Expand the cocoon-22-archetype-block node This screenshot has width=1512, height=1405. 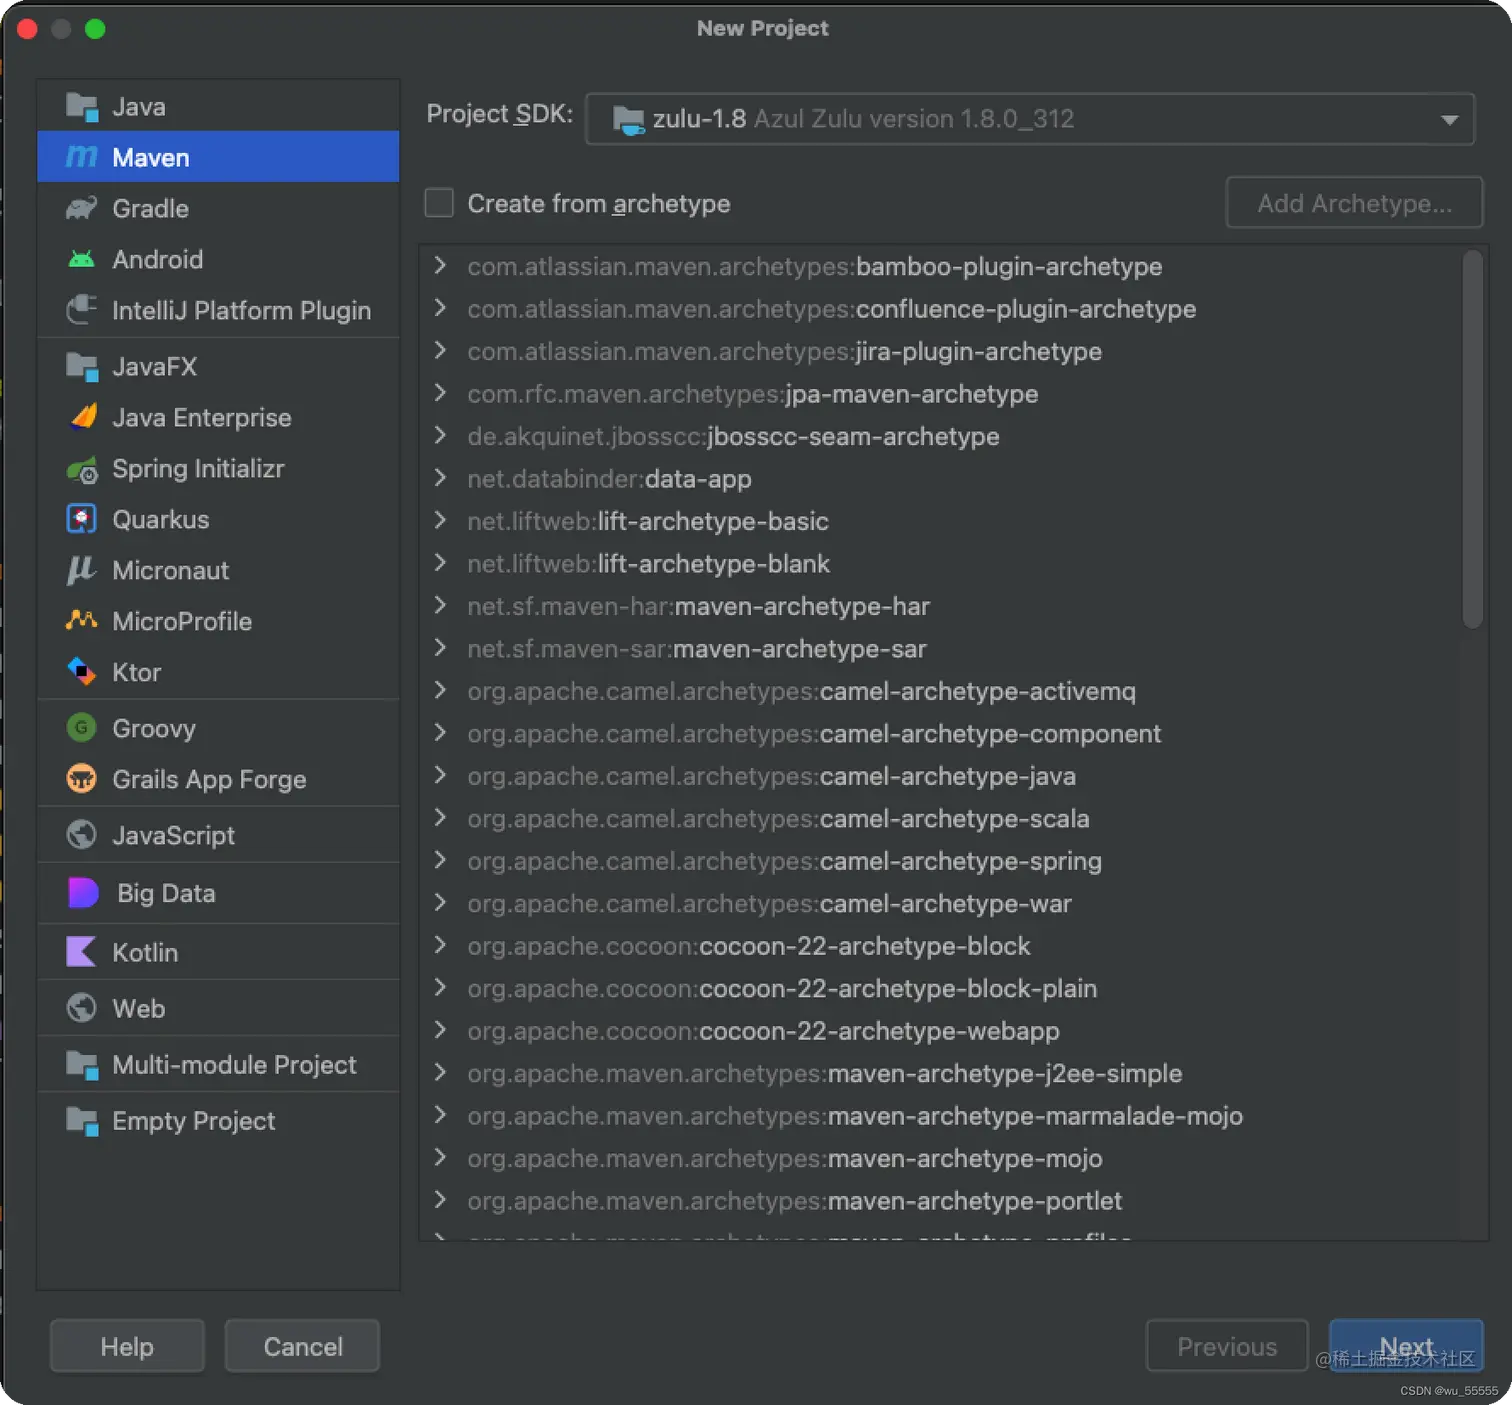pyautogui.click(x=440, y=946)
